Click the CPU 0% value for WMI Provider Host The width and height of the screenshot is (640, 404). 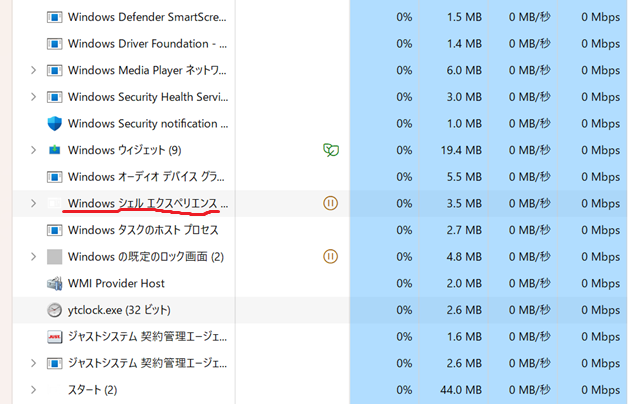pos(404,284)
